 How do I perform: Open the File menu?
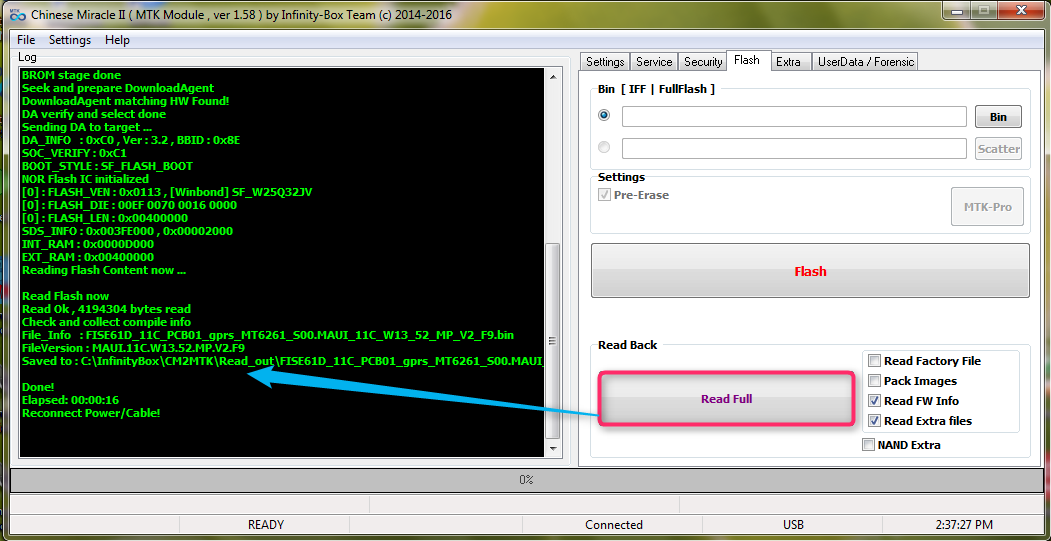(x=26, y=40)
